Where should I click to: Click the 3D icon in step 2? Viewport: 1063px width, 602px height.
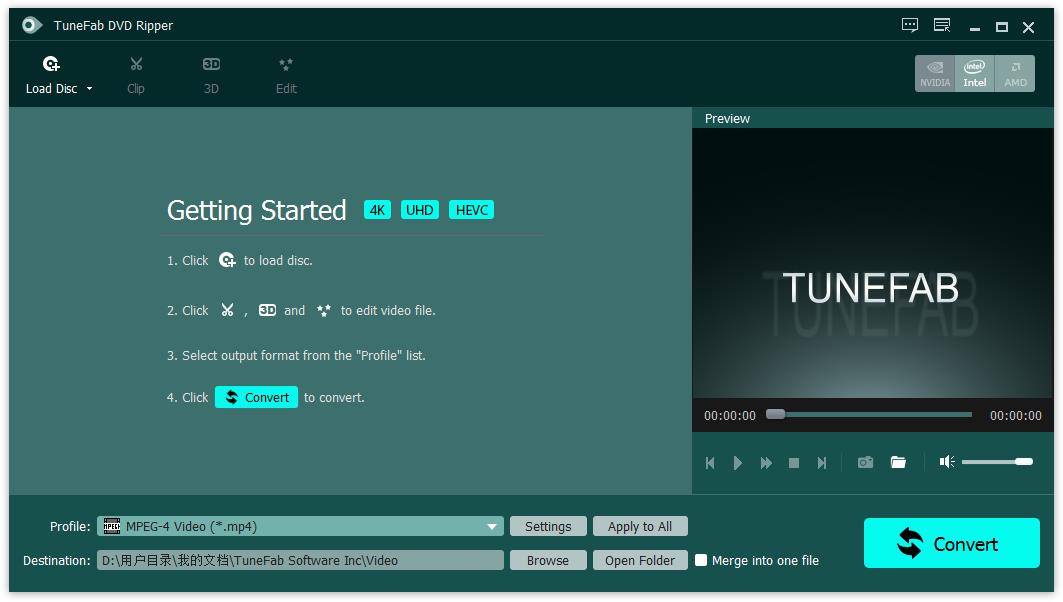point(267,310)
